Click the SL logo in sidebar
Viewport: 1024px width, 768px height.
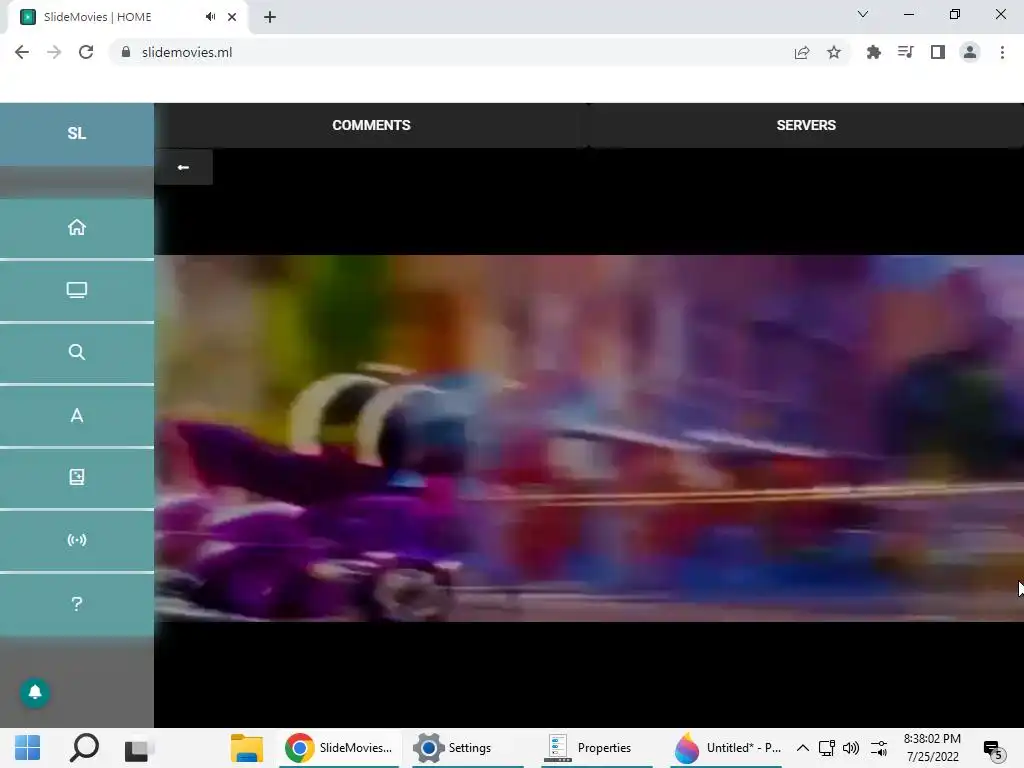(x=76, y=133)
